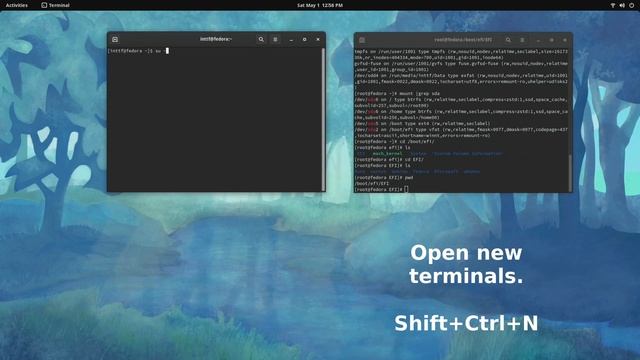The height and width of the screenshot is (360, 640).
Task: Close the left terminal window
Action: coord(318,40)
